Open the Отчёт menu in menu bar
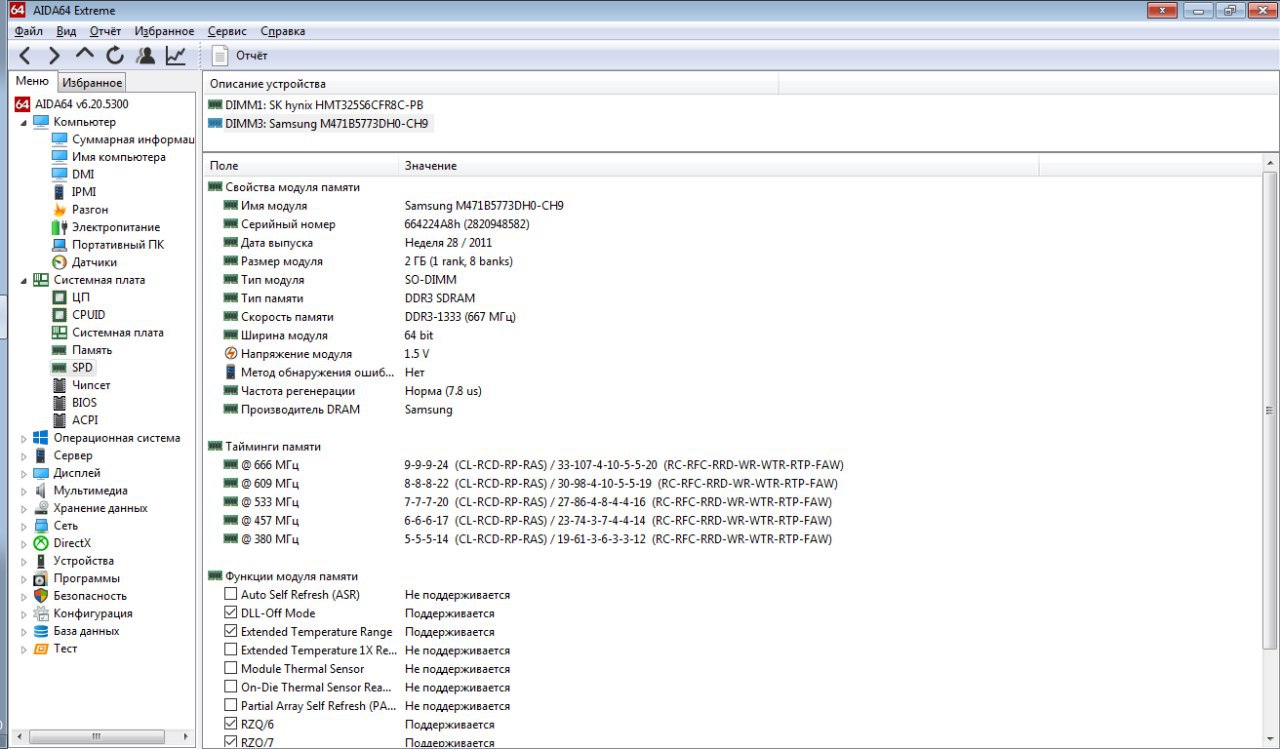1280x749 pixels. [x=105, y=31]
